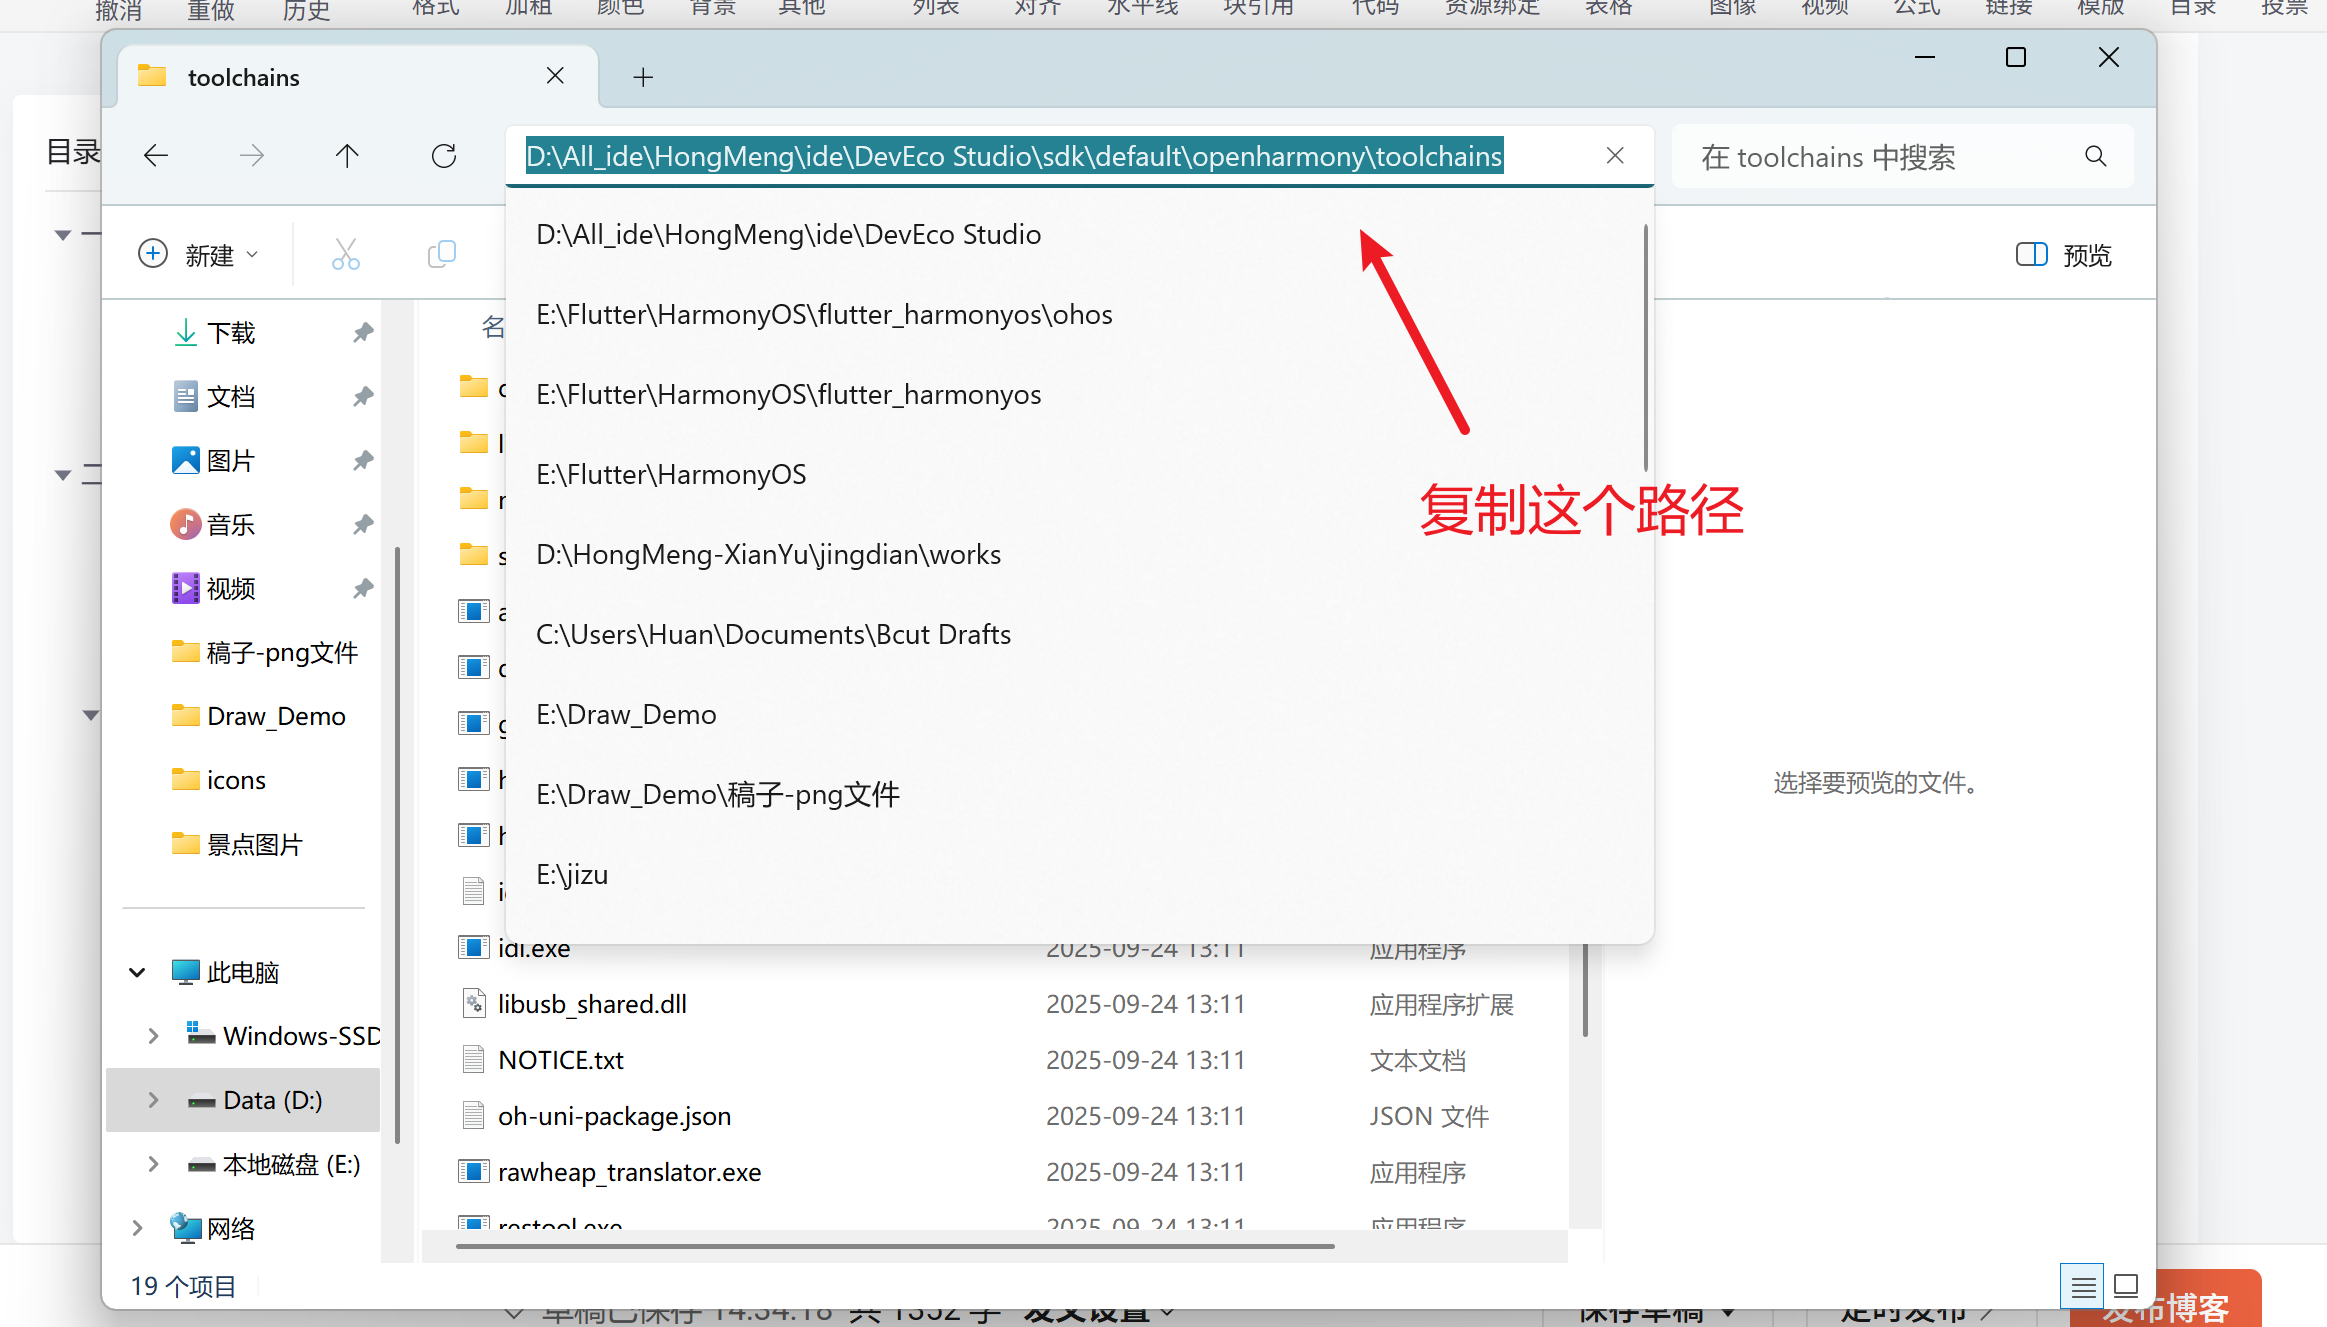Select the libusb_shared.dll file
This screenshot has height=1327, width=2327.
[592, 1004]
